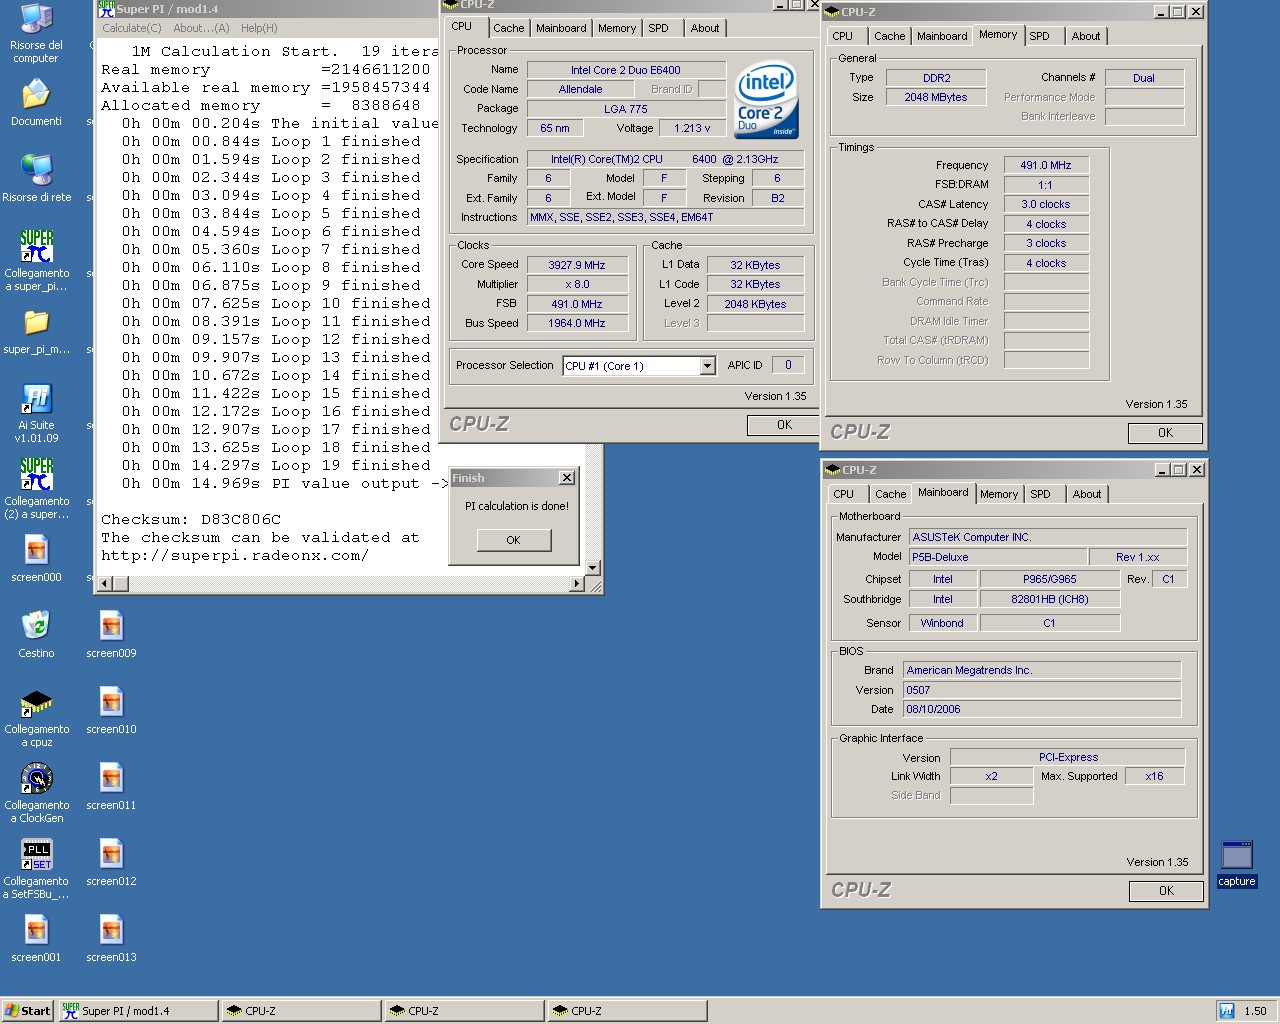Click Super PI scroll down arrow
The image size is (1280, 1024).
pyautogui.click(x=593, y=568)
